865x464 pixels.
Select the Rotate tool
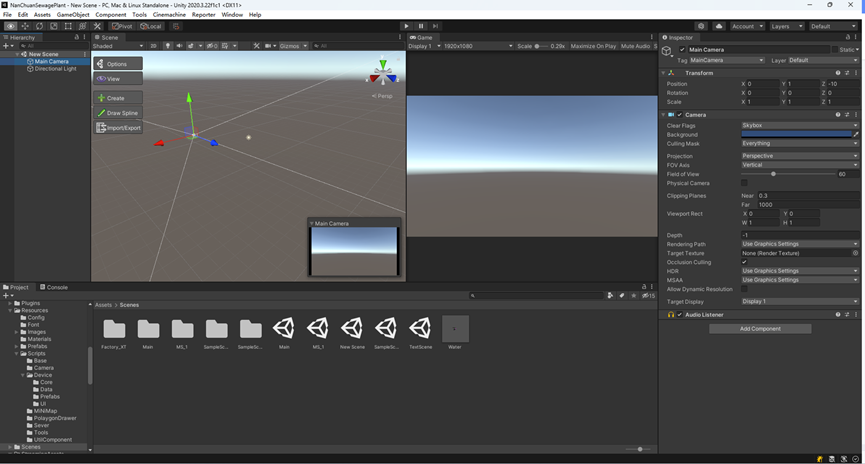tap(39, 26)
